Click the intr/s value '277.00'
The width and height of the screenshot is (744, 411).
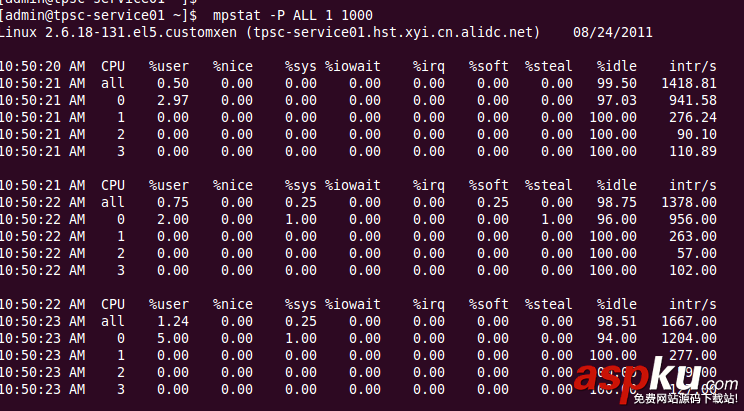click(x=693, y=356)
